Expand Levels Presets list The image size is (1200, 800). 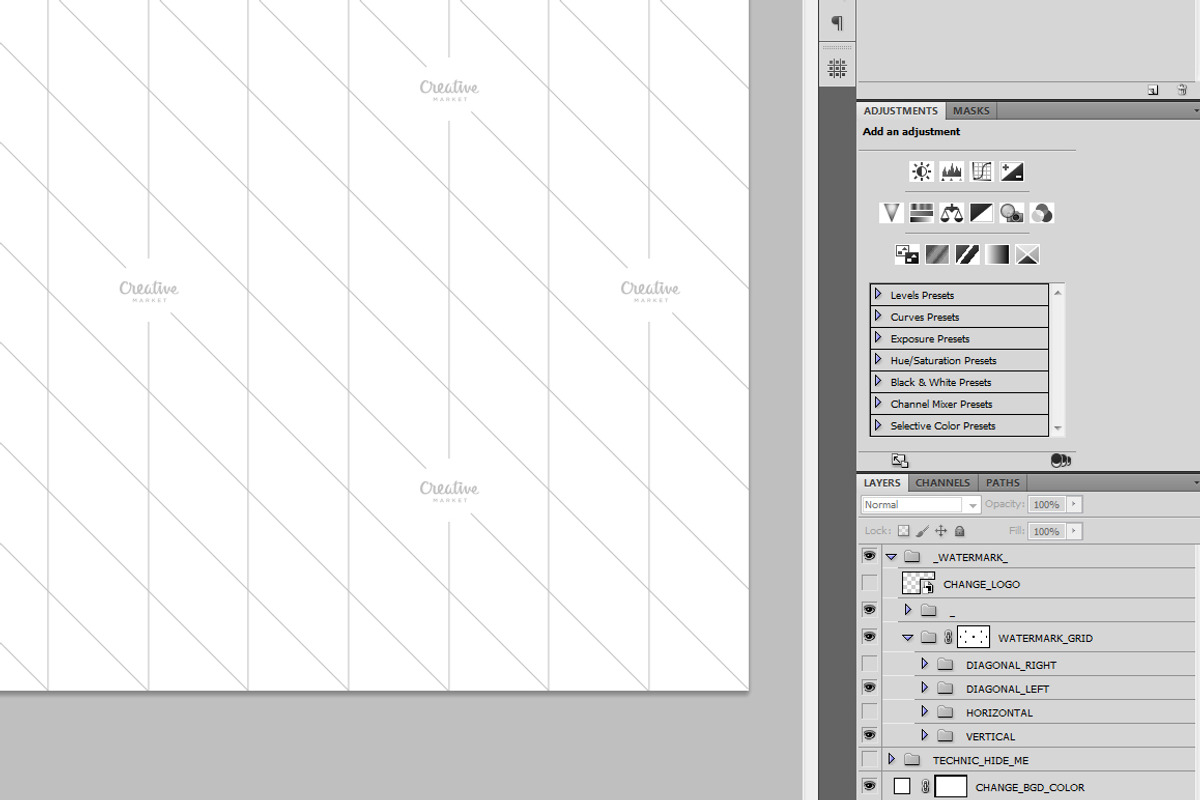point(878,294)
